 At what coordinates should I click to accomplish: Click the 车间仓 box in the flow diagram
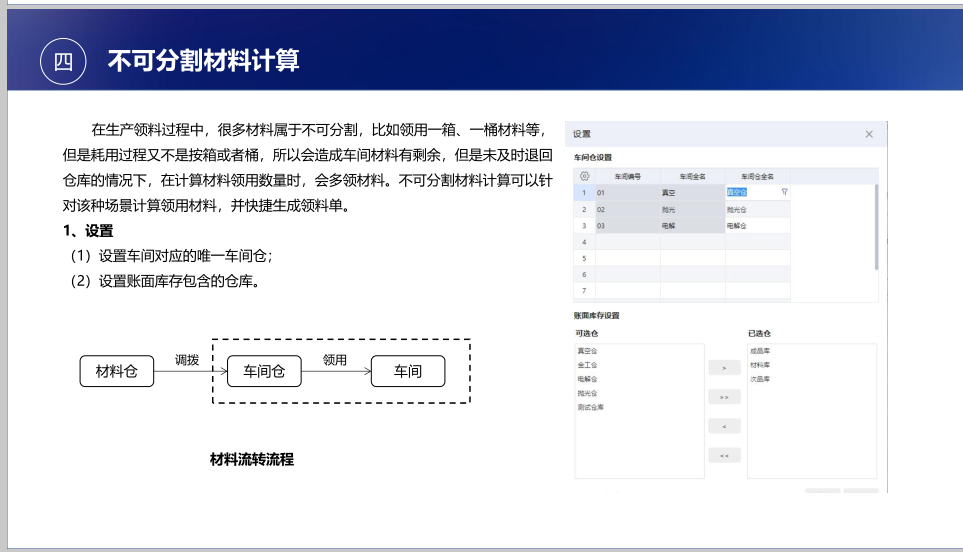tap(264, 372)
